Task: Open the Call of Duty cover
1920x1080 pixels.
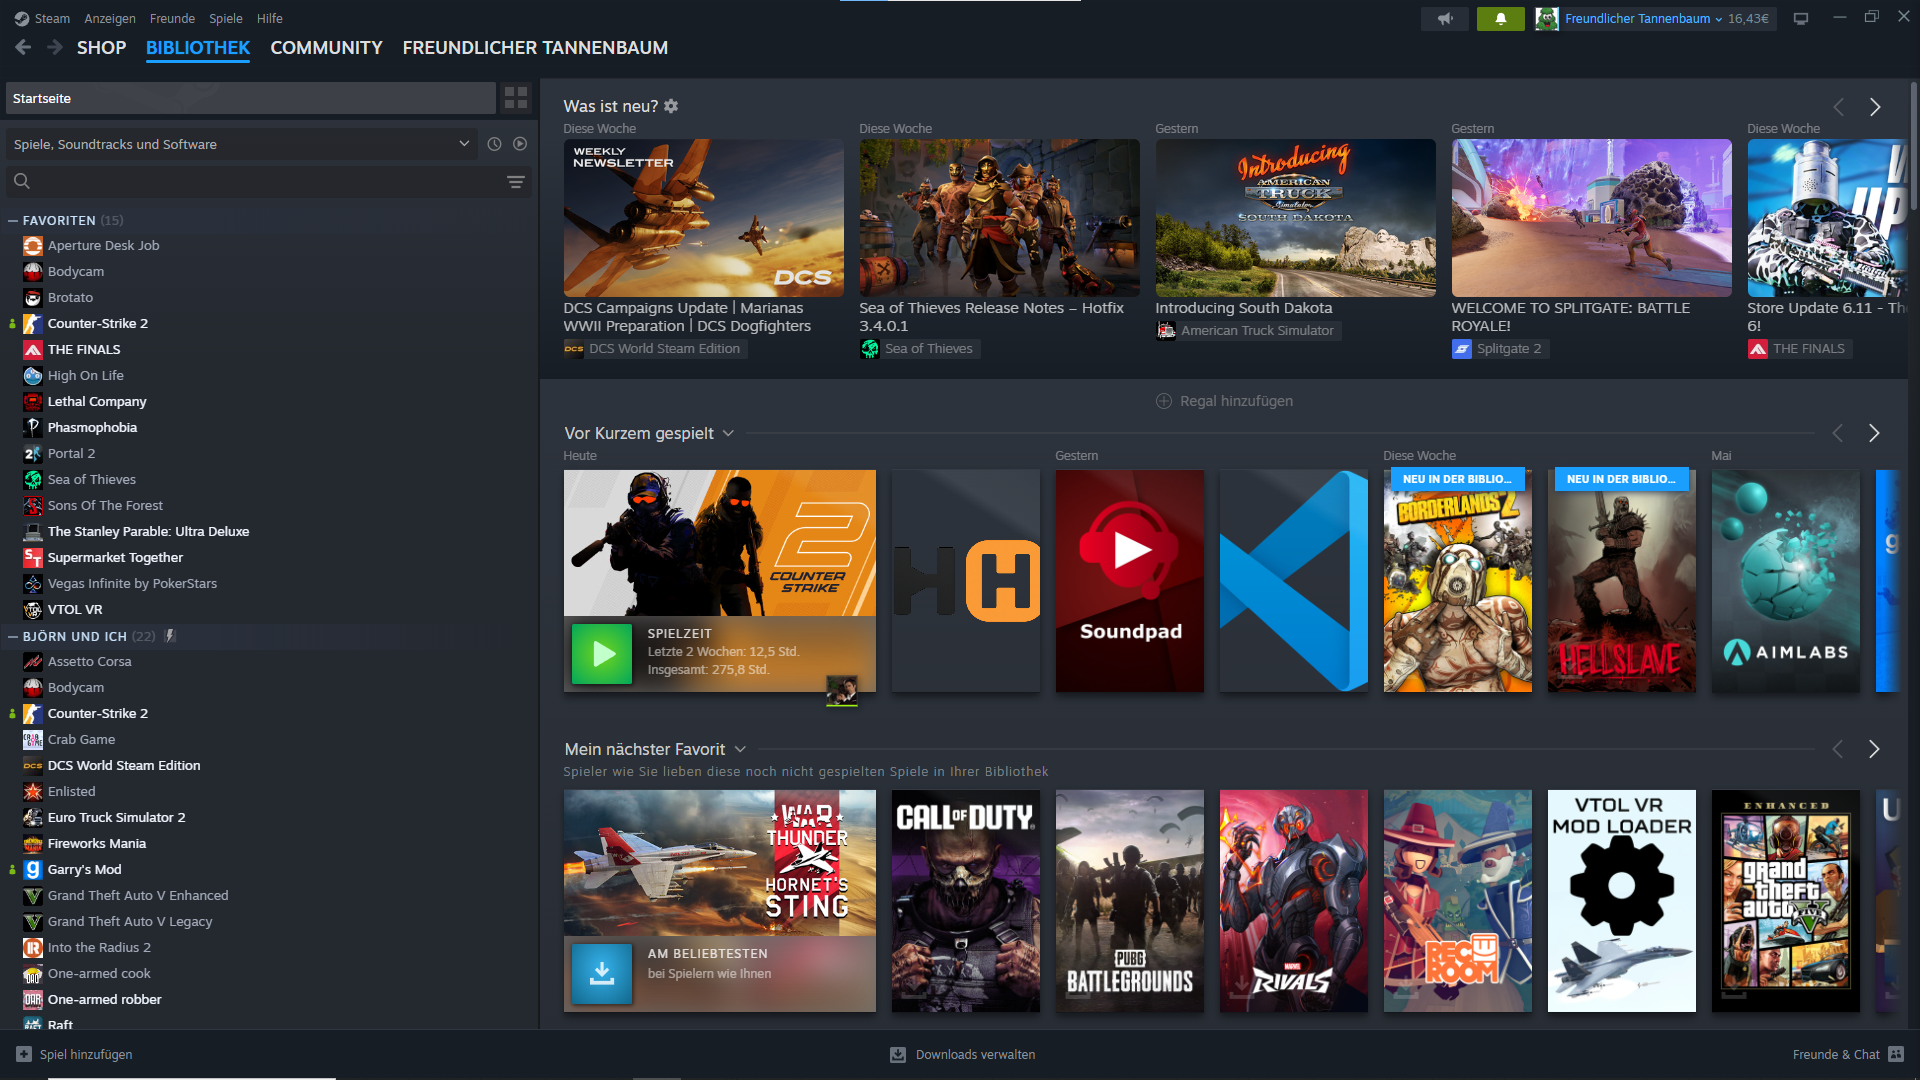Action: coord(965,901)
